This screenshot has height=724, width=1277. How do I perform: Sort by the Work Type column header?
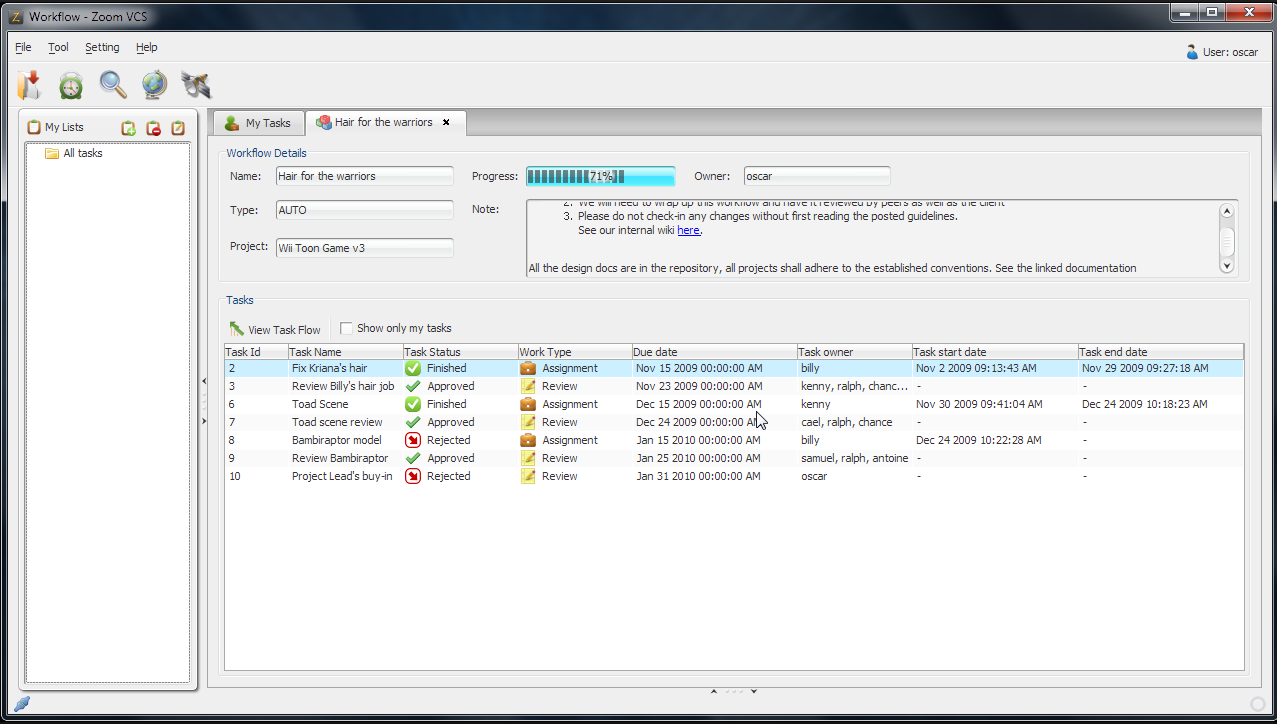pyautogui.click(x=575, y=352)
